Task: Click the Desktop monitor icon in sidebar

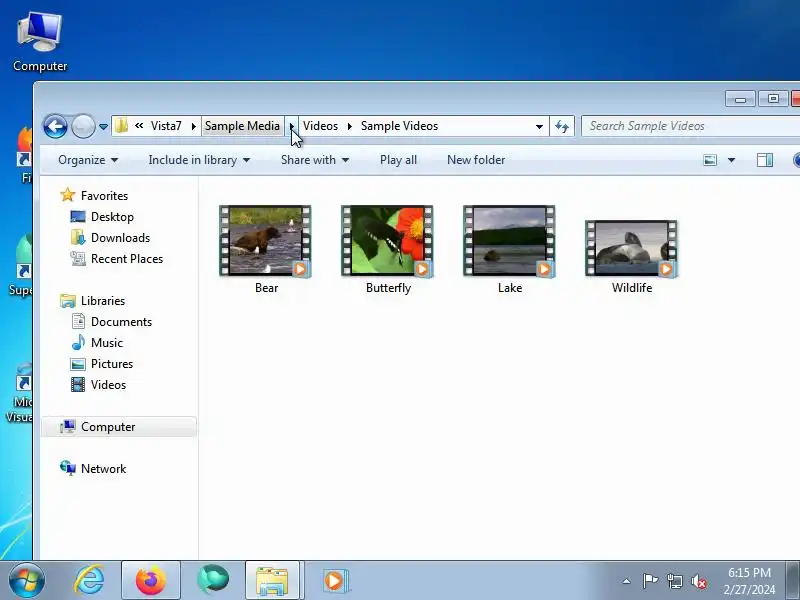Action: [78, 216]
